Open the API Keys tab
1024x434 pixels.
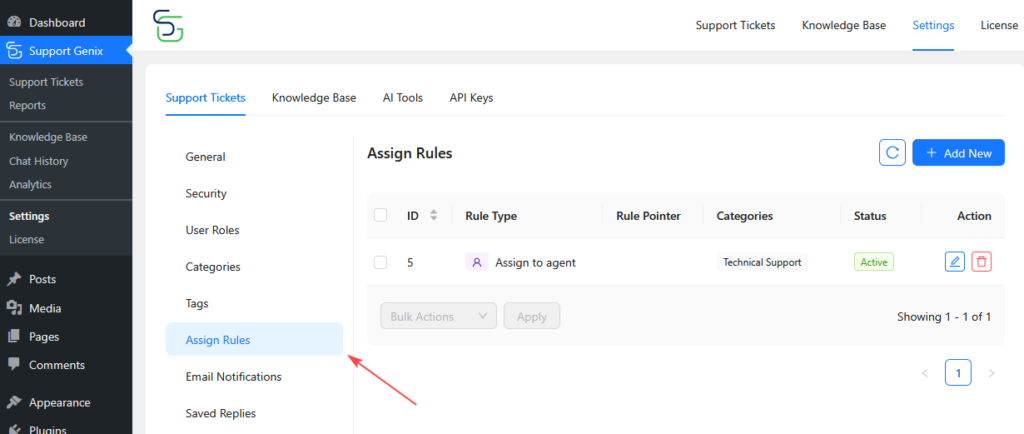(471, 98)
